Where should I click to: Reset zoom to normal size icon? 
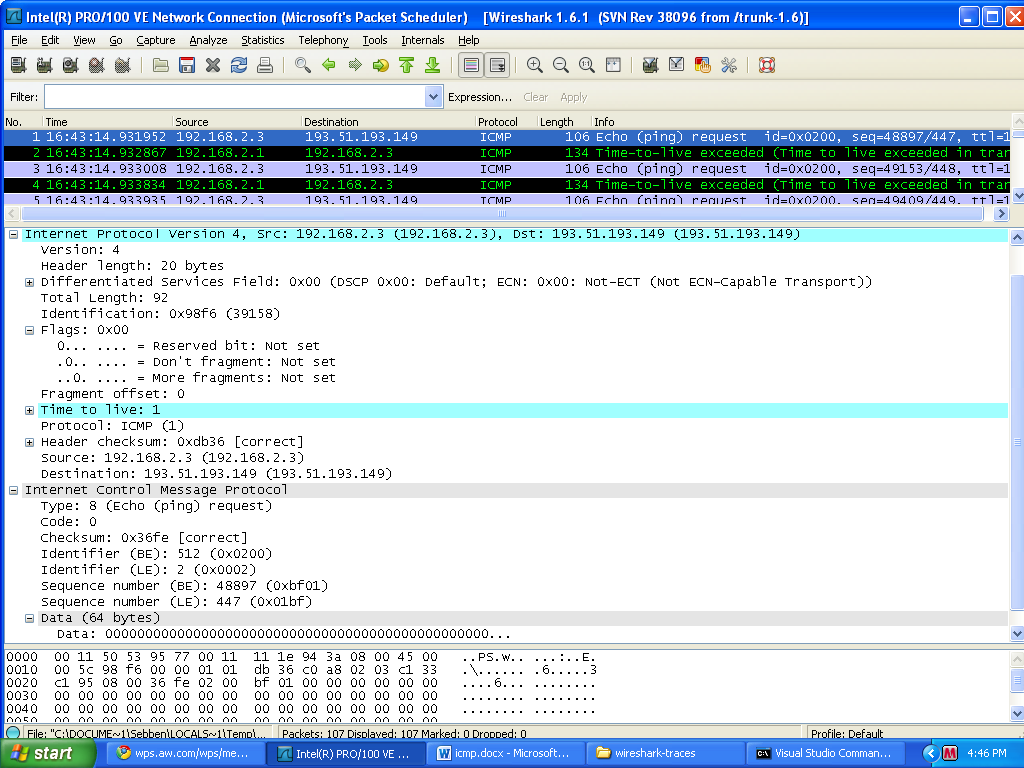(x=586, y=65)
